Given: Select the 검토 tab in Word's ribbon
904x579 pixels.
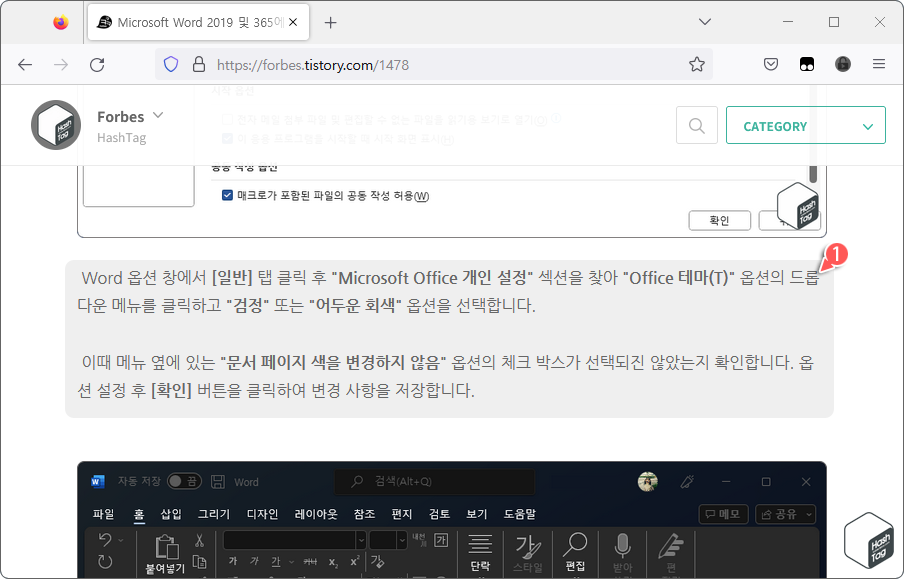Looking at the screenshot, I should 439,514.
